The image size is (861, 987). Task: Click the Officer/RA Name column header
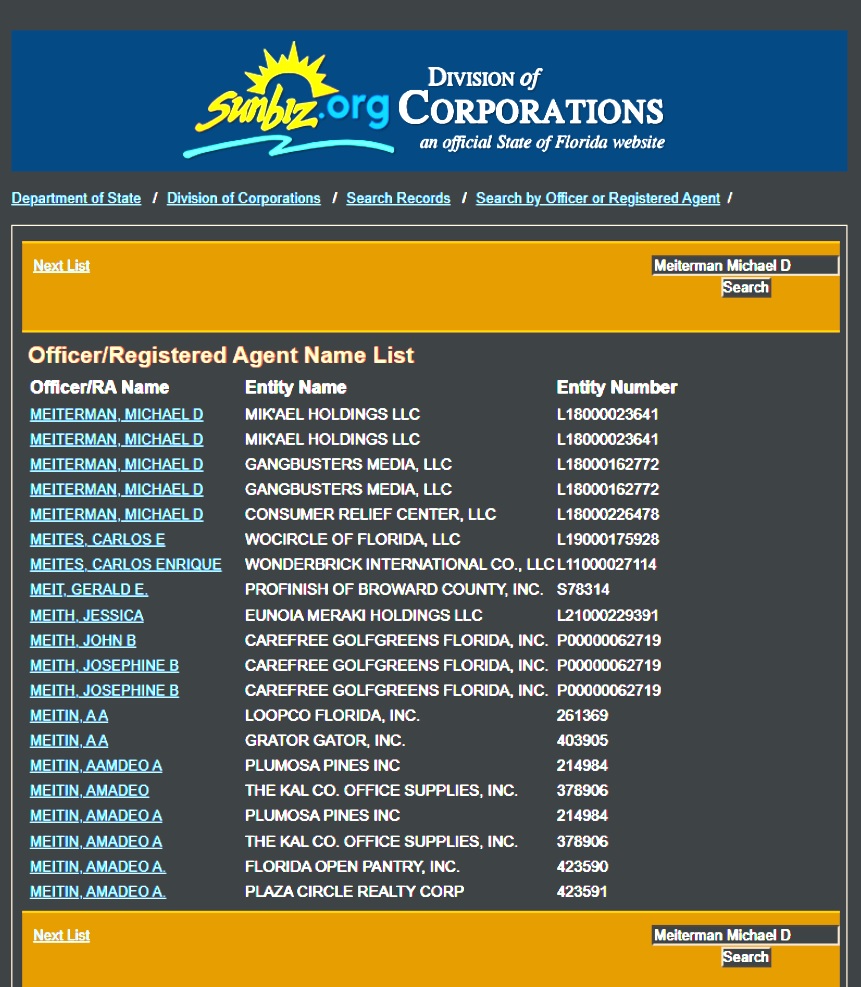[x=99, y=387]
